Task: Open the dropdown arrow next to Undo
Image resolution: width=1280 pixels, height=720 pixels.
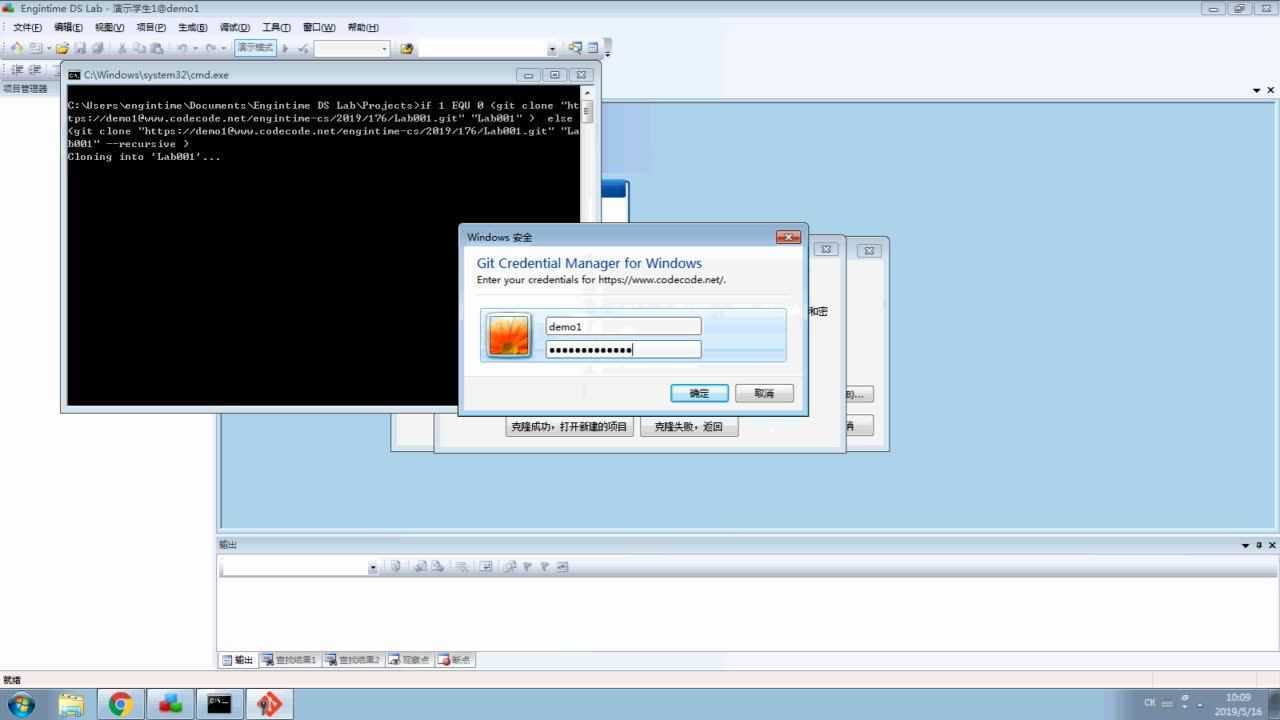Action: 197,47
